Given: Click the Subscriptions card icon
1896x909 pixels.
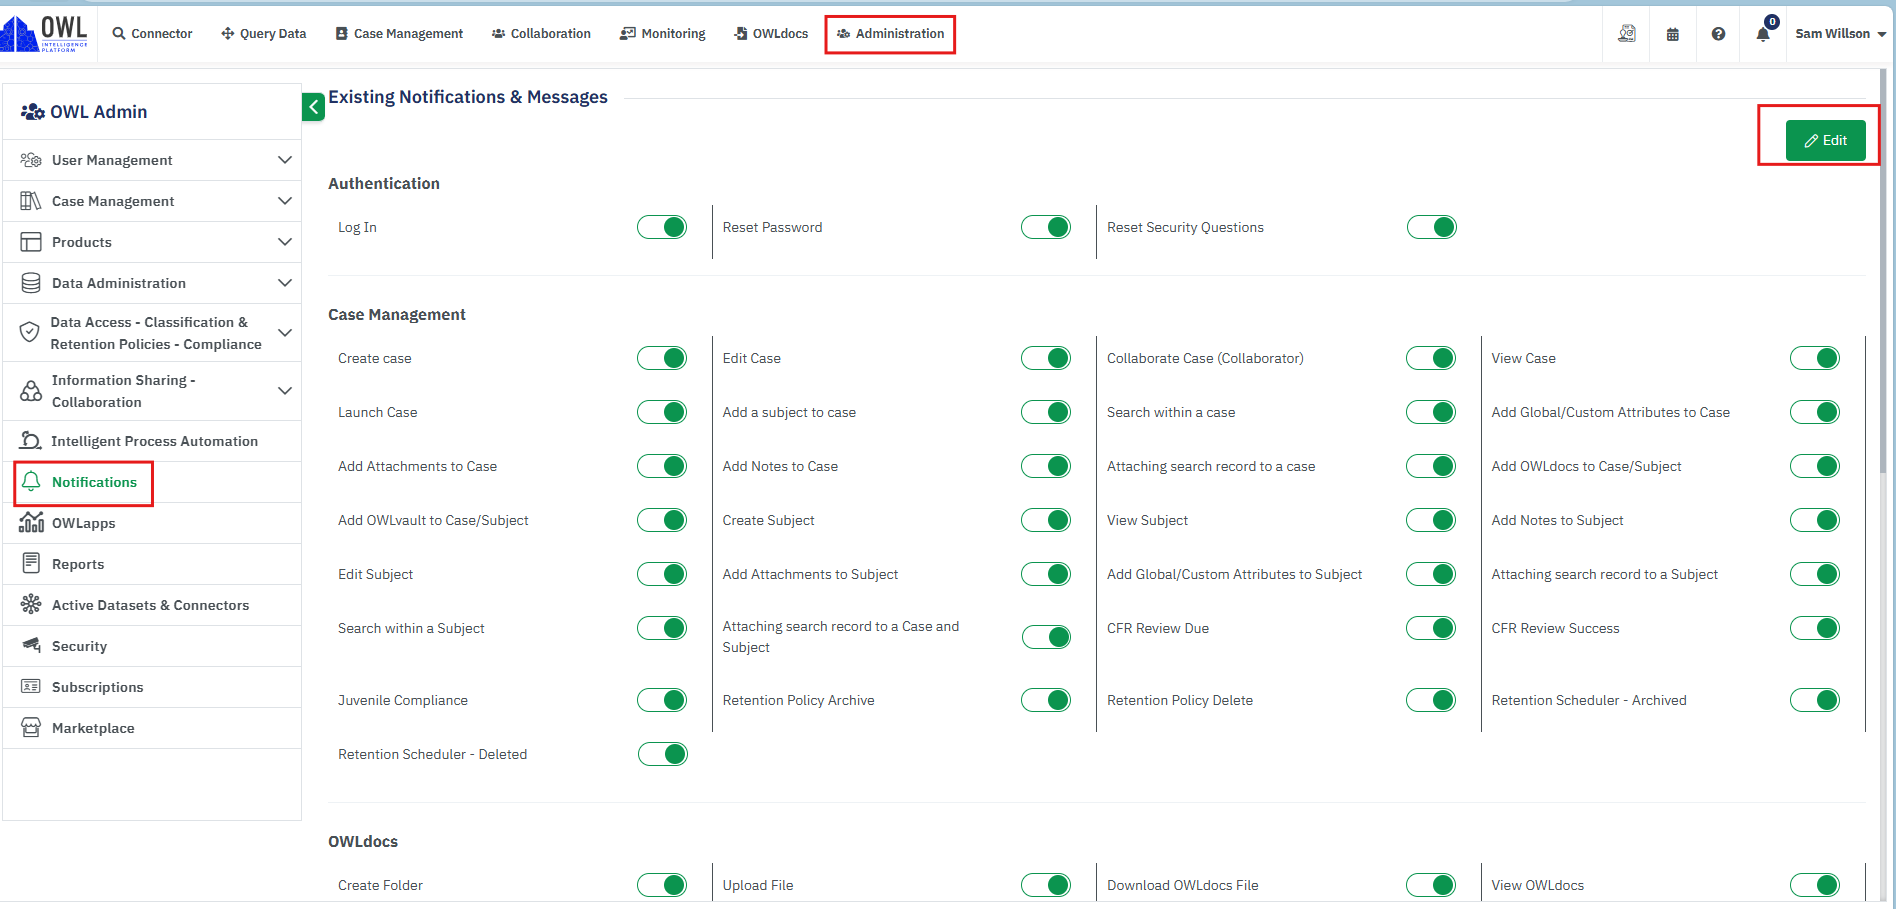Looking at the screenshot, I should [31, 687].
